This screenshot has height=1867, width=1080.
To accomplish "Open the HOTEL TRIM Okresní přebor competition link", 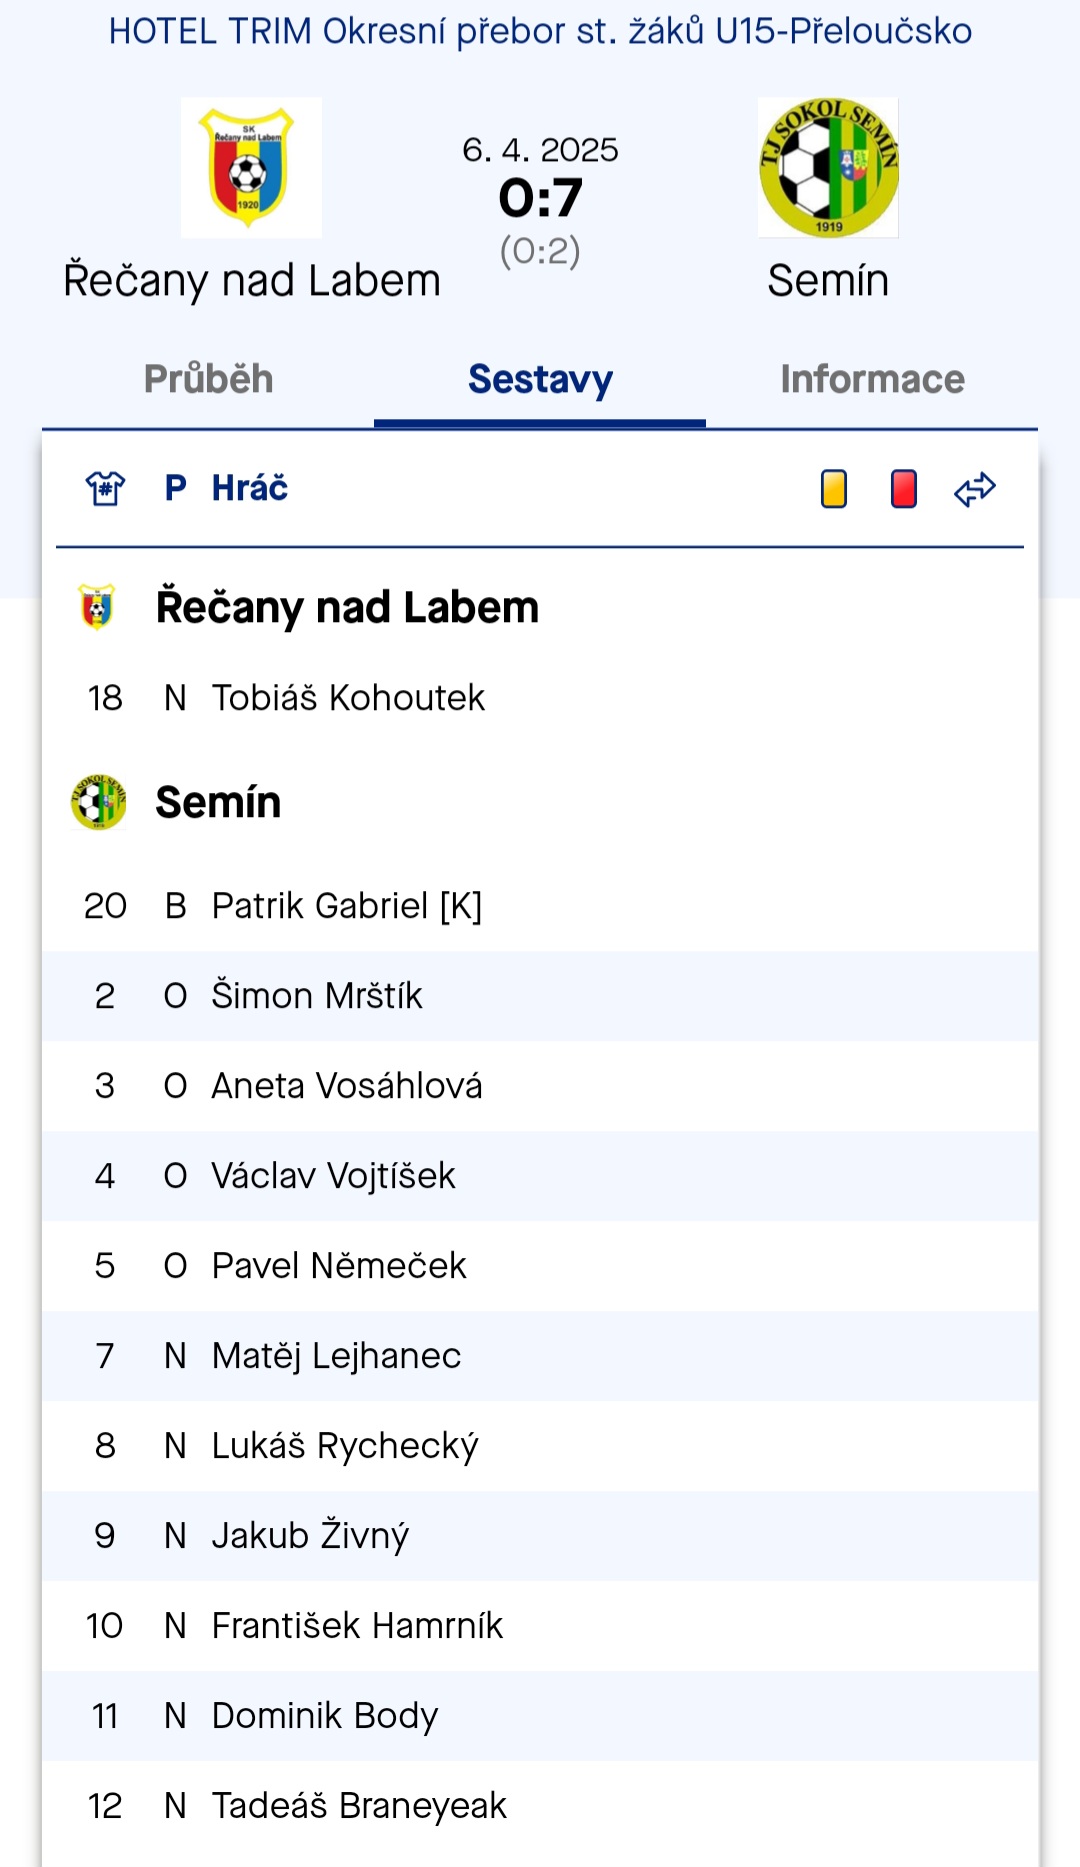I will 540,31.
